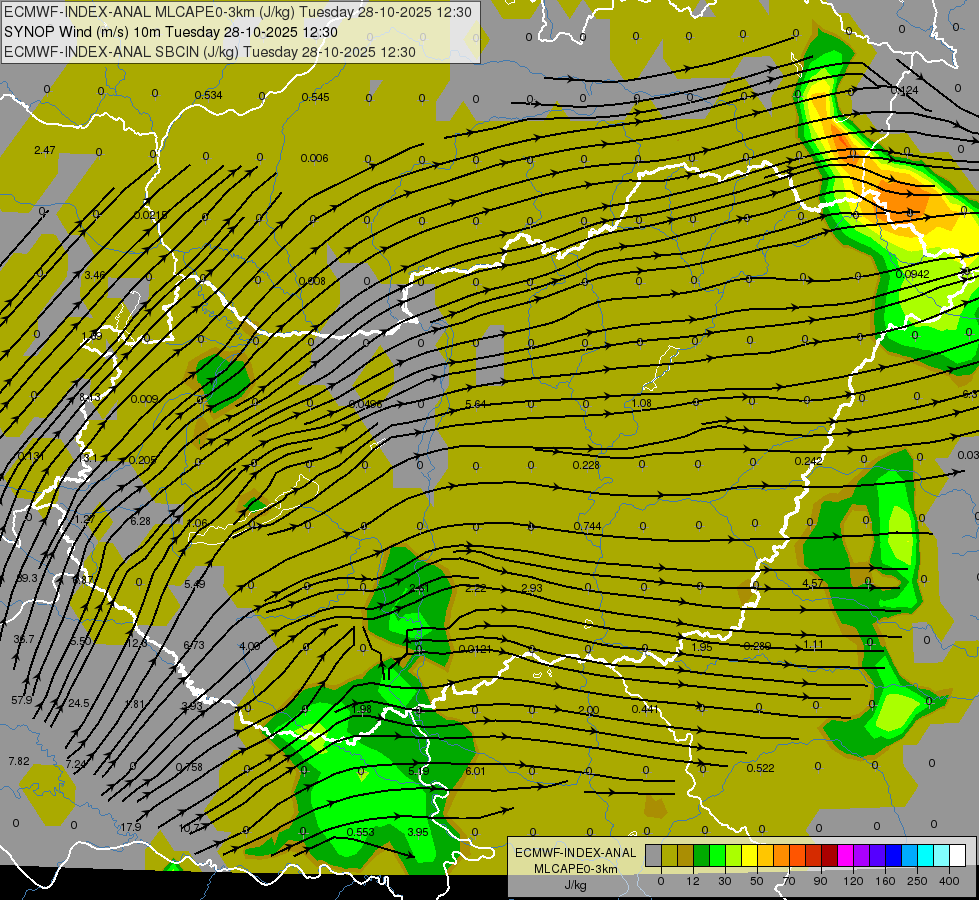
Task: Click the map value 1.95
Action: (702, 647)
